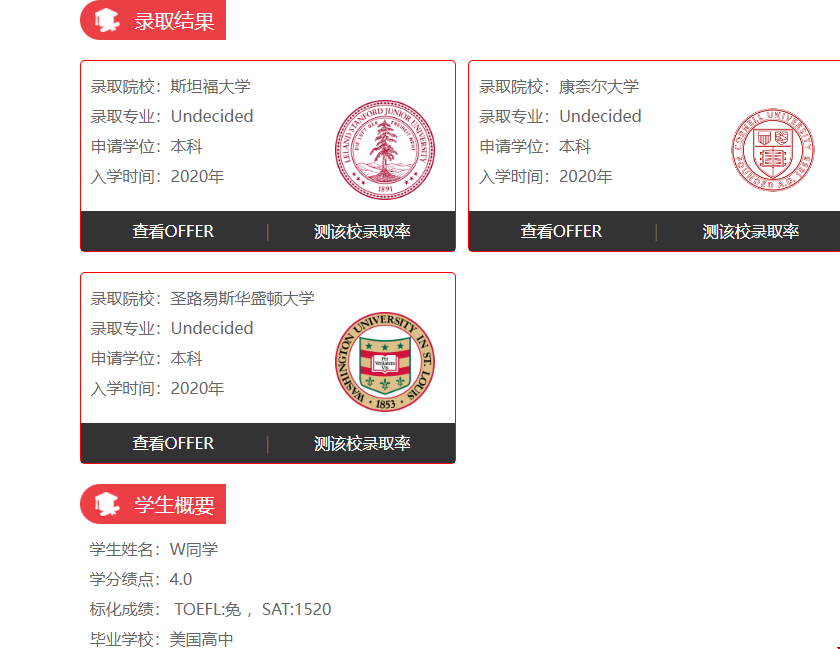840x649 pixels.
Task: Open 测该校录取率 for 圣路易斯华盛顿大学
Action: click(362, 443)
